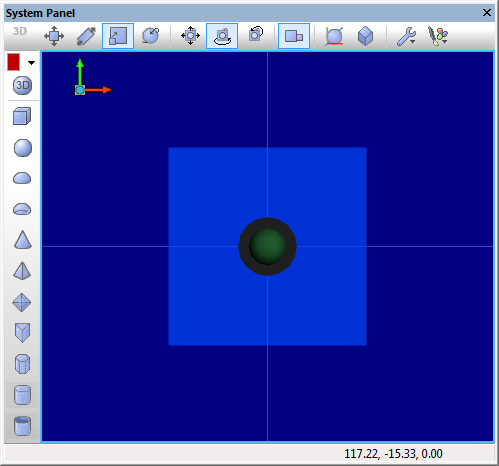Image resolution: width=499 pixels, height=466 pixels.
Task: Choose the pan camera tool
Action: [190, 36]
